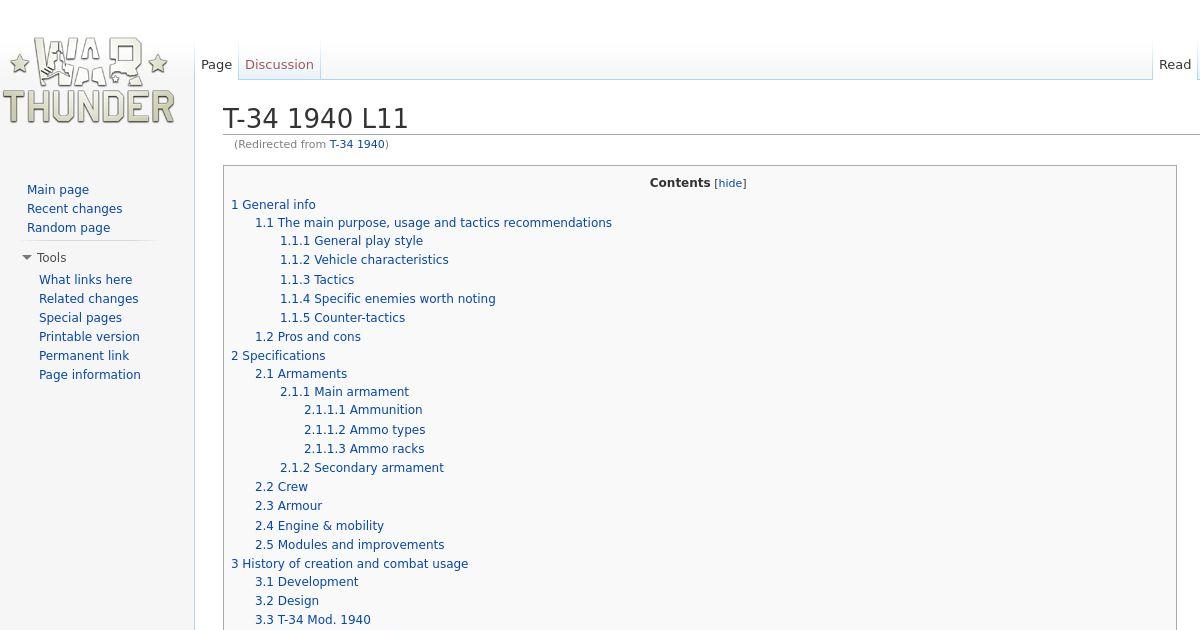Screen dimensions: 1200x630
Task: Jump to 2.1.1.2 Ammo types
Action: [x=365, y=430]
